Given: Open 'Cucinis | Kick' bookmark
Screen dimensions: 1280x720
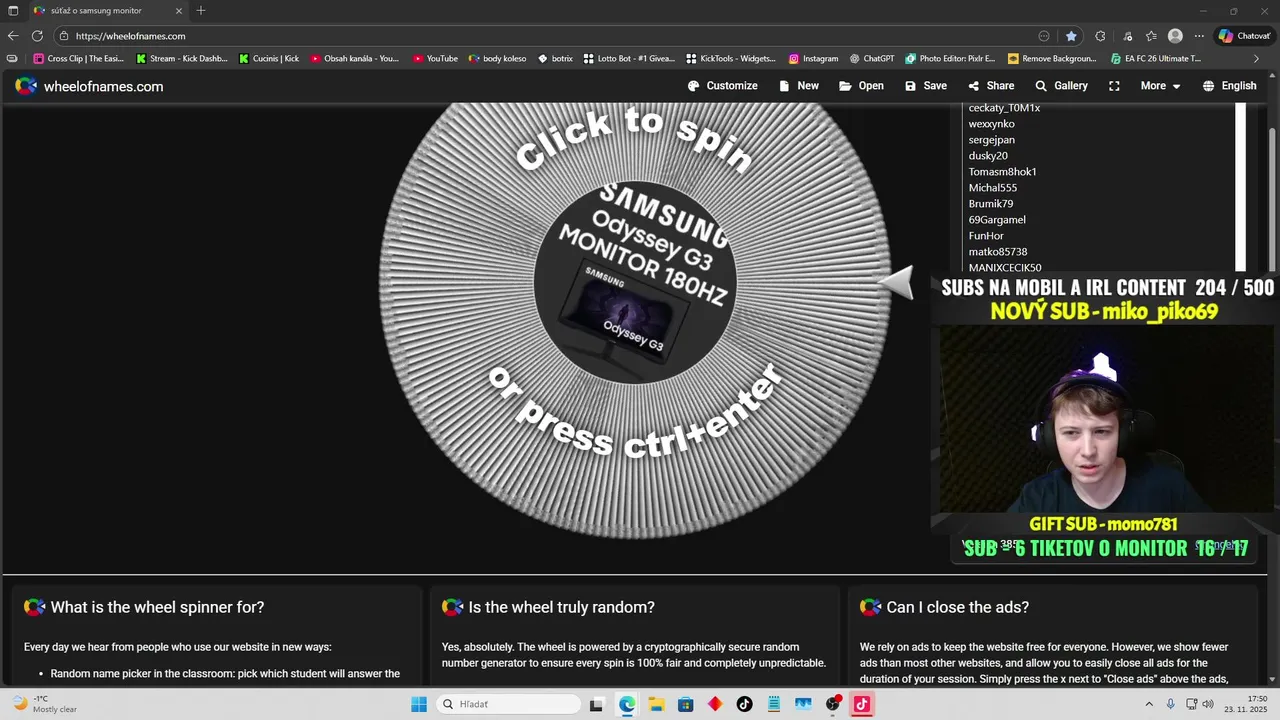Looking at the screenshot, I should tap(269, 59).
